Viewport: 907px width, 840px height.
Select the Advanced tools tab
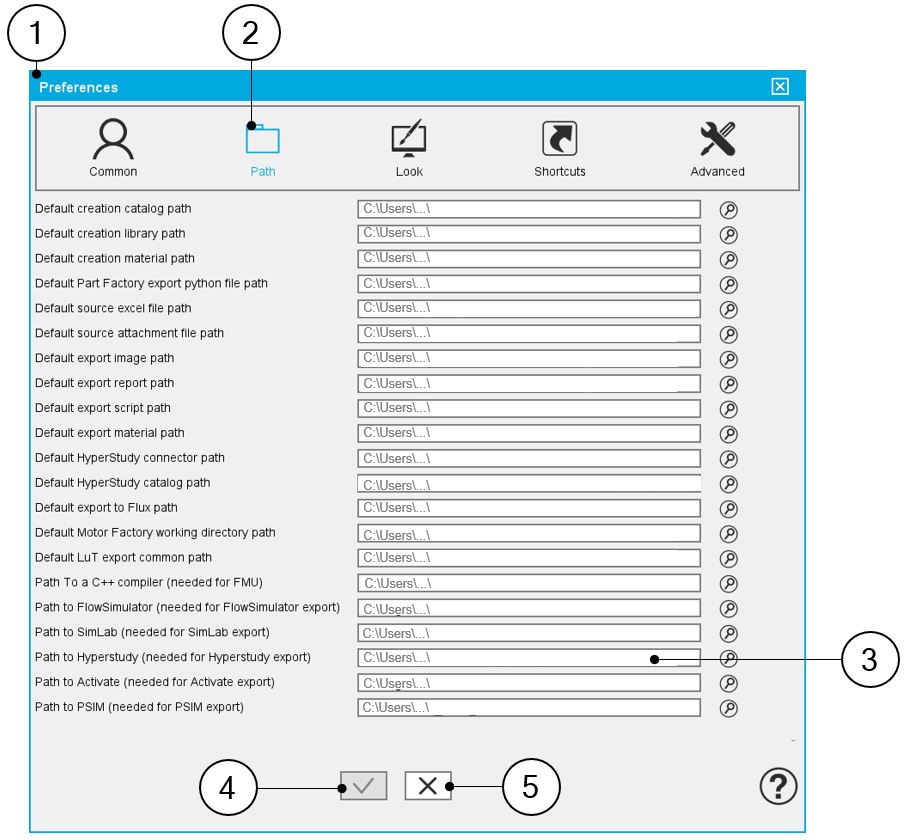coord(717,148)
